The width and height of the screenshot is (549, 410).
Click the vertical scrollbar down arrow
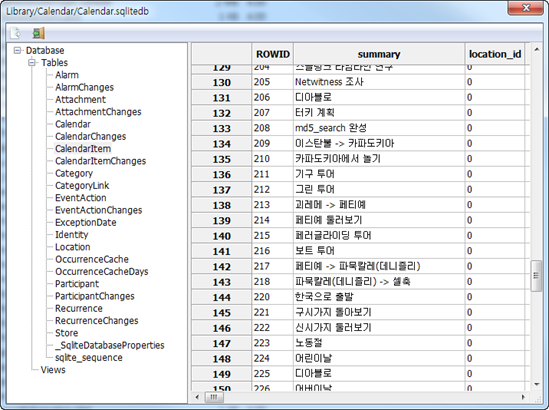point(537,384)
